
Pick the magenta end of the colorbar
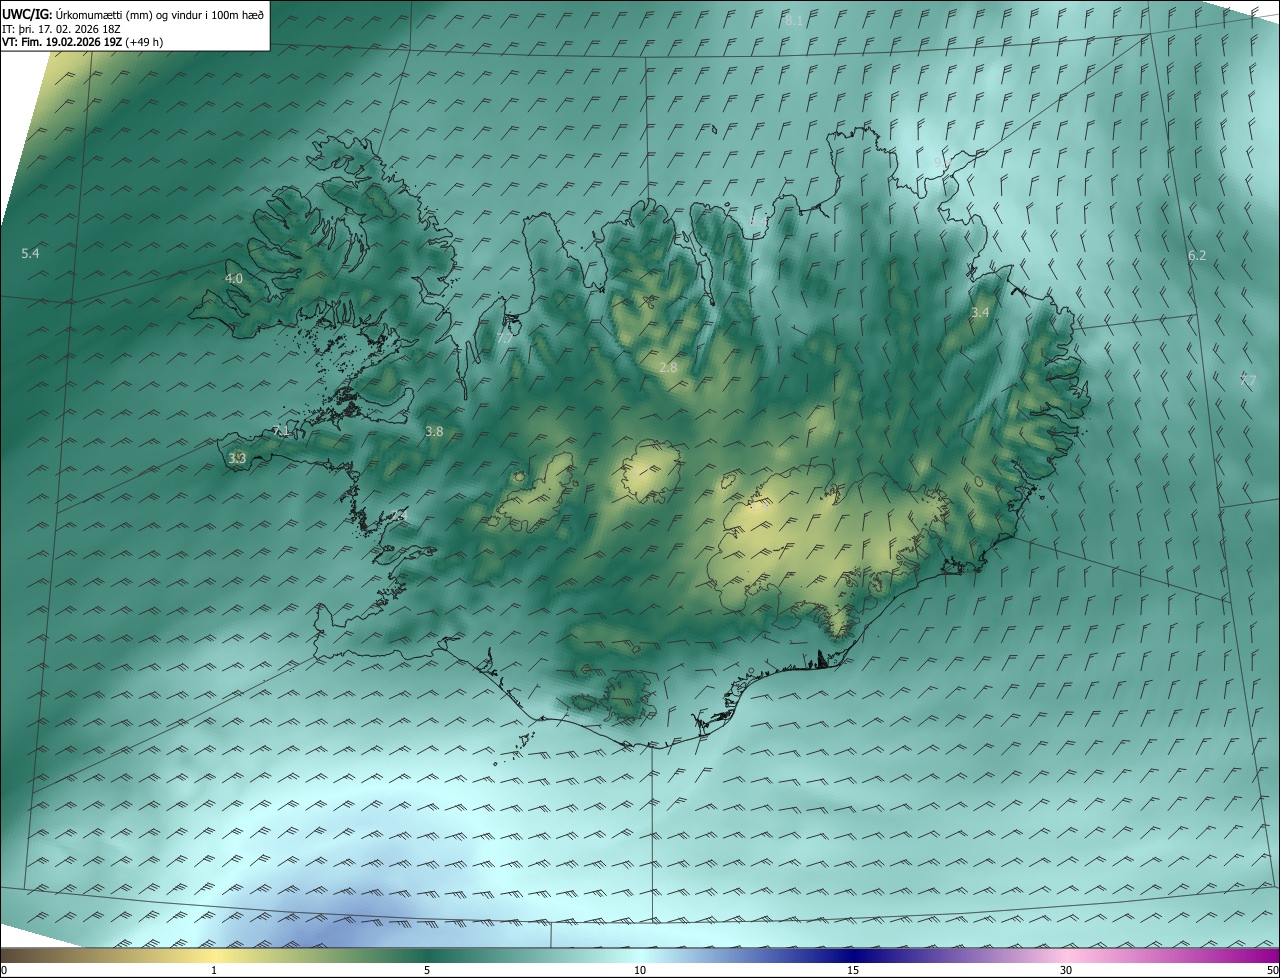click(1260, 956)
